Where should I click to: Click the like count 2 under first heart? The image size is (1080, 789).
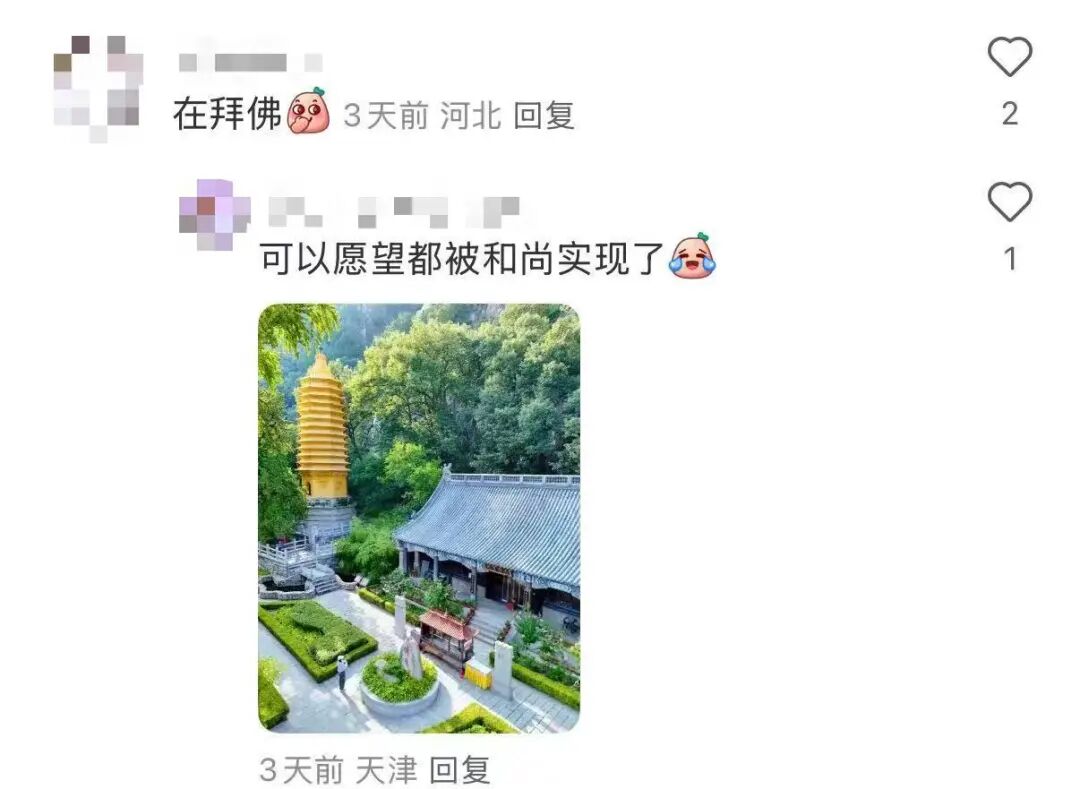point(1010,114)
